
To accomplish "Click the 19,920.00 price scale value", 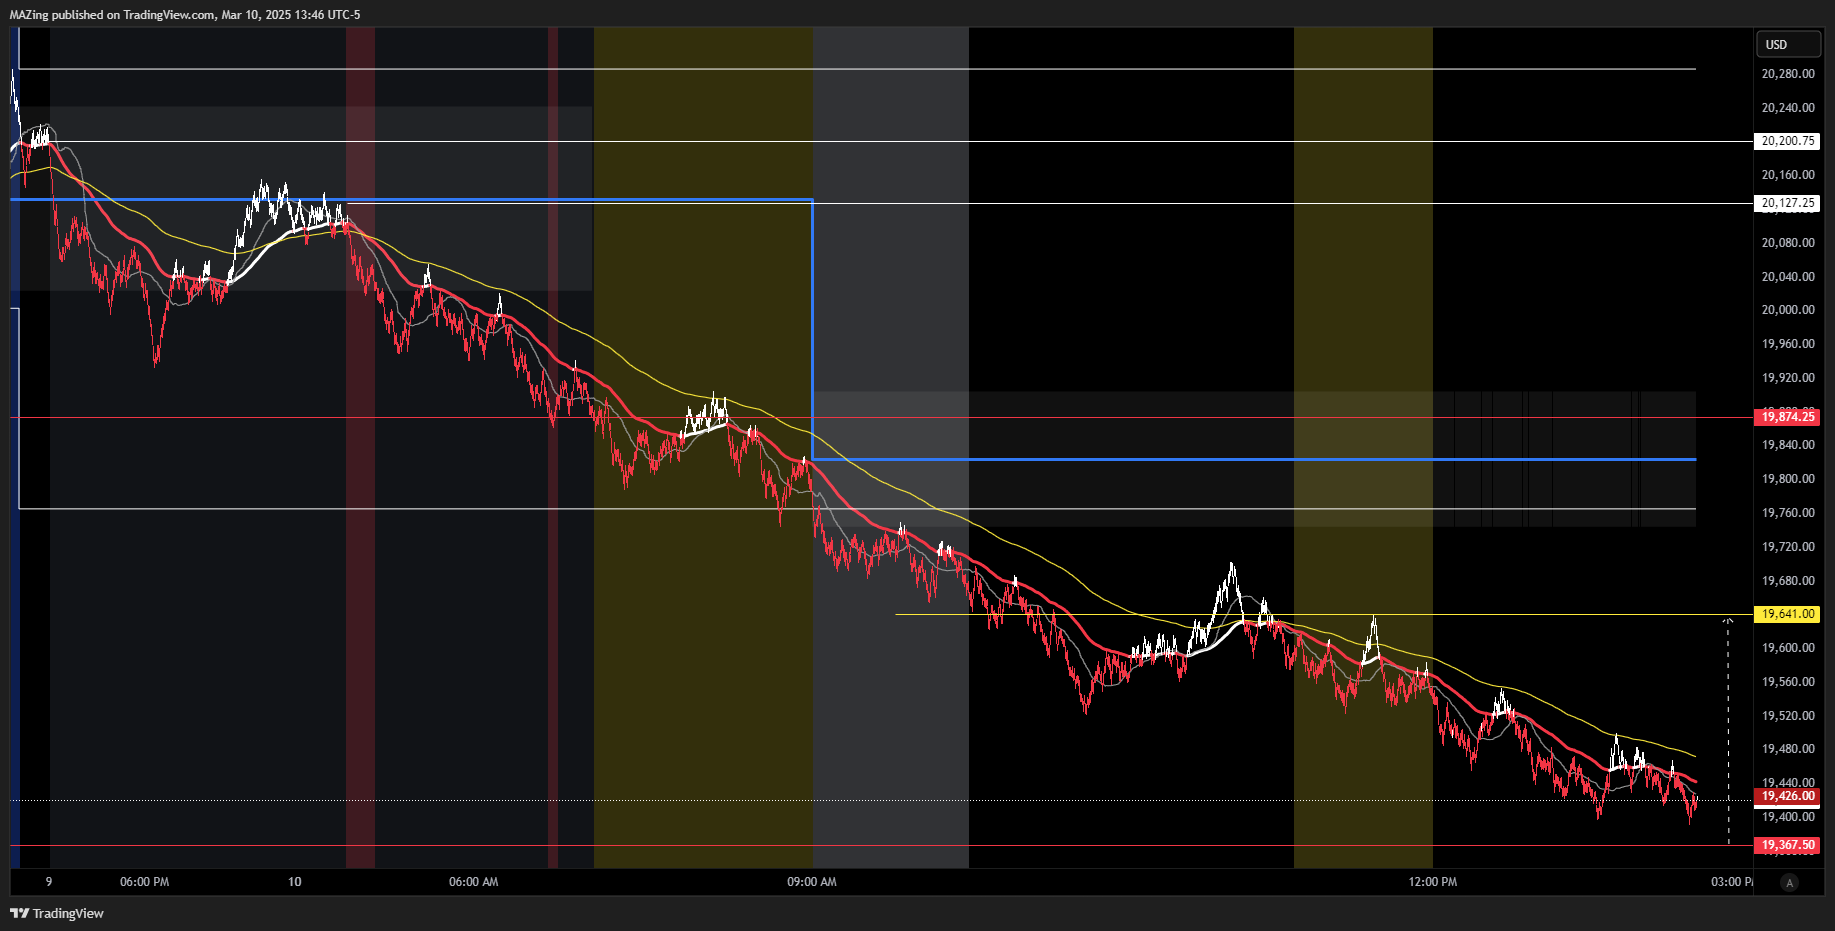I will tap(1788, 378).
